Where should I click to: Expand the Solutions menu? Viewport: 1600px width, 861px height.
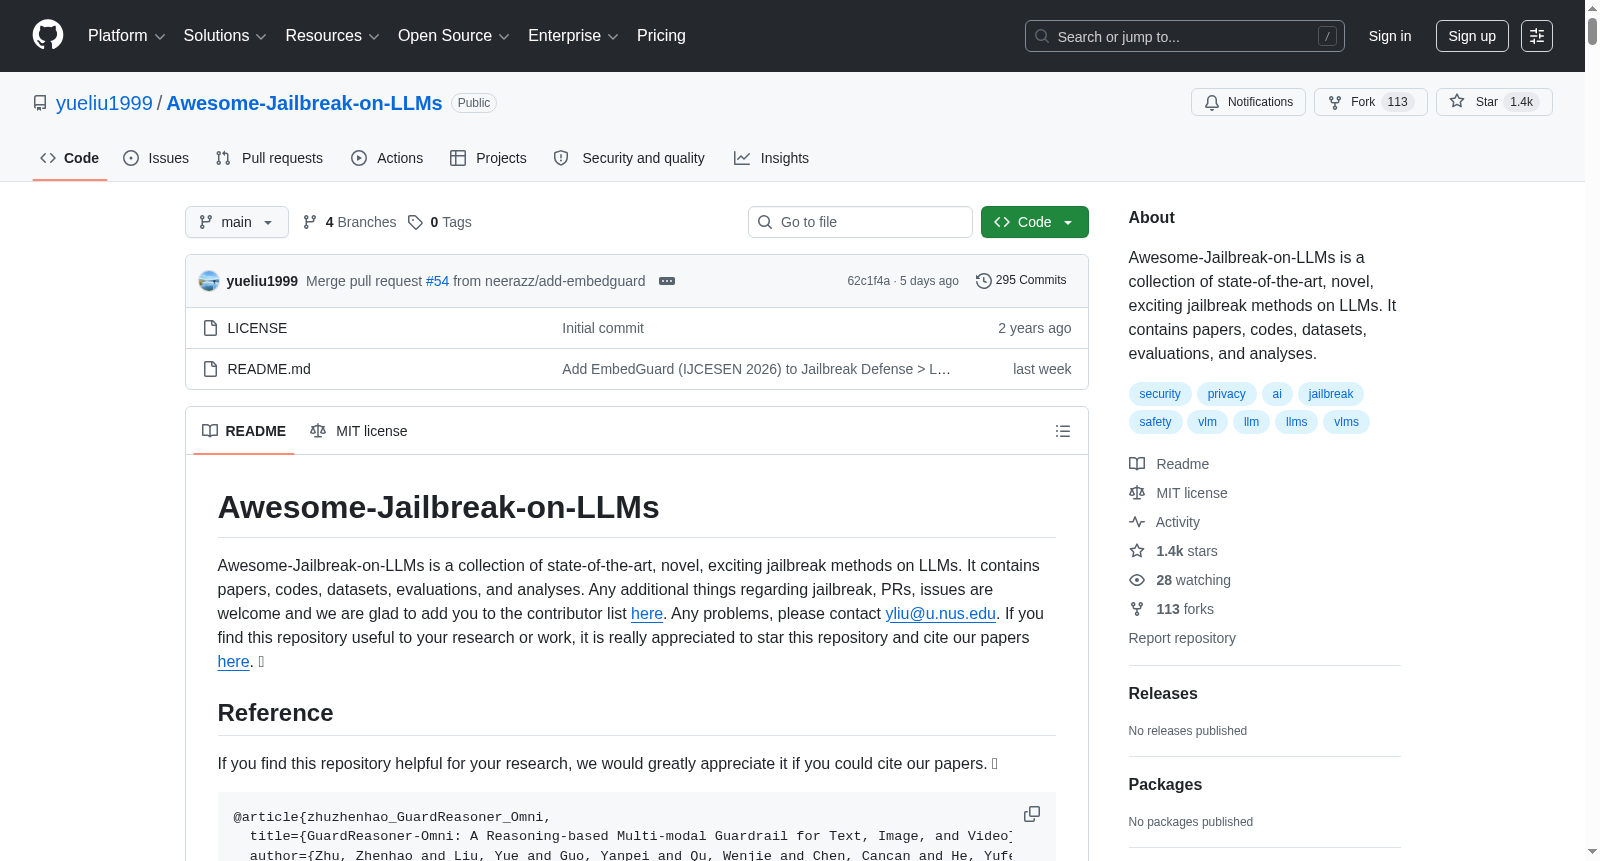point(225,36)
